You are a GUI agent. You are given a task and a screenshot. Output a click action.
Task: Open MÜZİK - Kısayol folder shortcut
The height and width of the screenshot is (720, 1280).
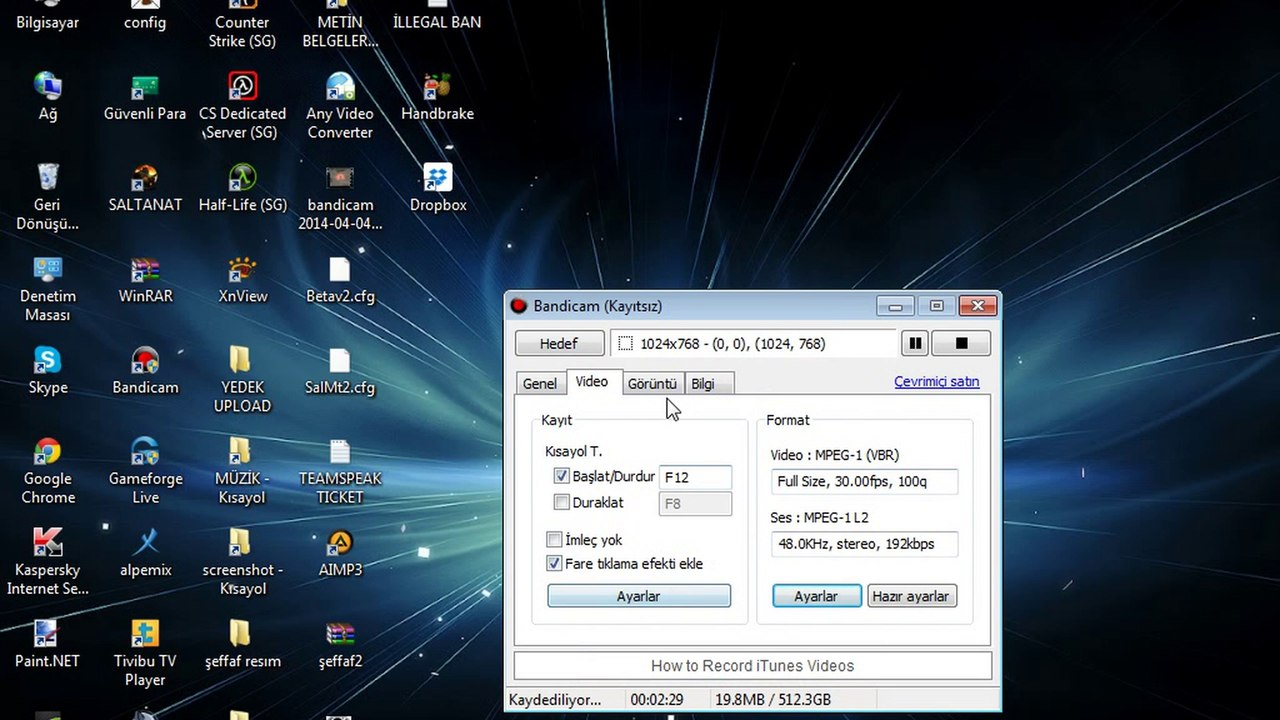pos(242,471)
